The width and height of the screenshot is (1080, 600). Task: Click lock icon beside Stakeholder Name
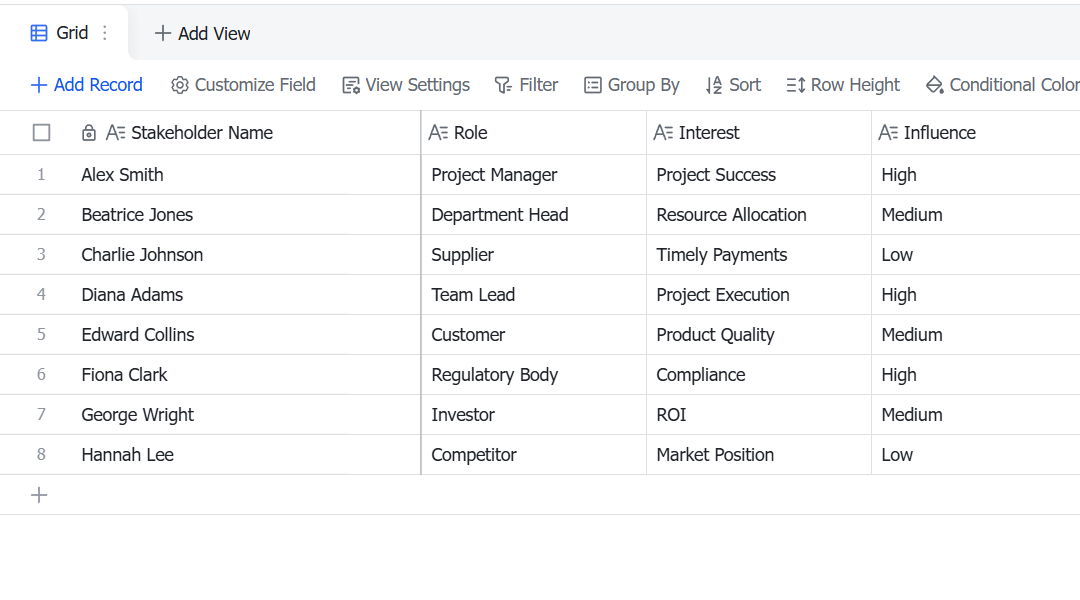[x=89, y=132]
